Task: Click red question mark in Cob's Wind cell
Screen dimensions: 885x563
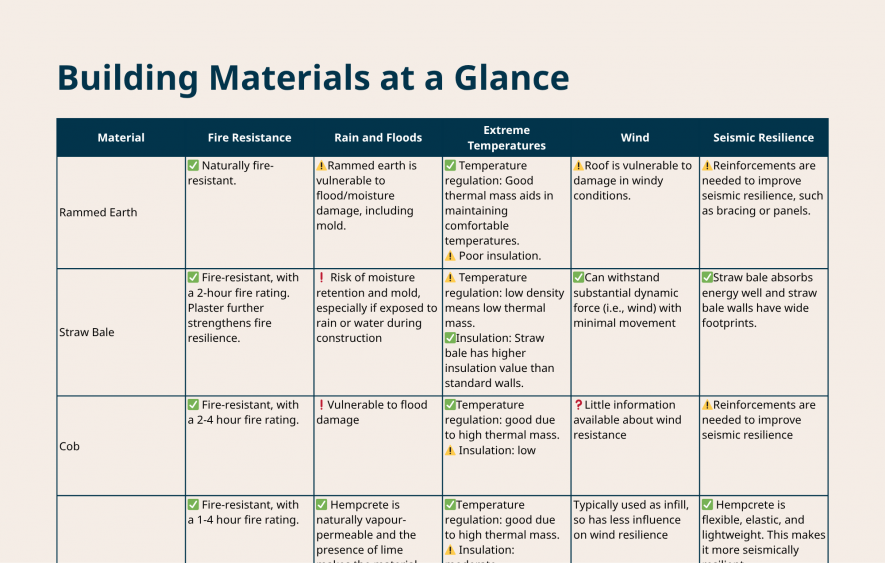Action: tap(578, 405)
